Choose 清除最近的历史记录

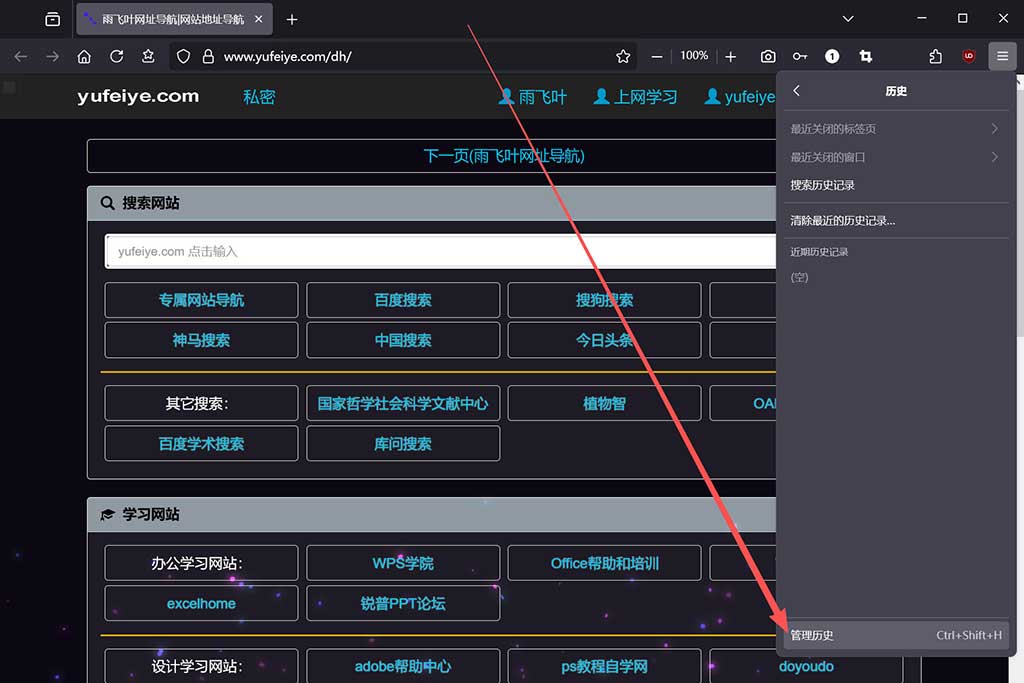click(x=896, y=220)
